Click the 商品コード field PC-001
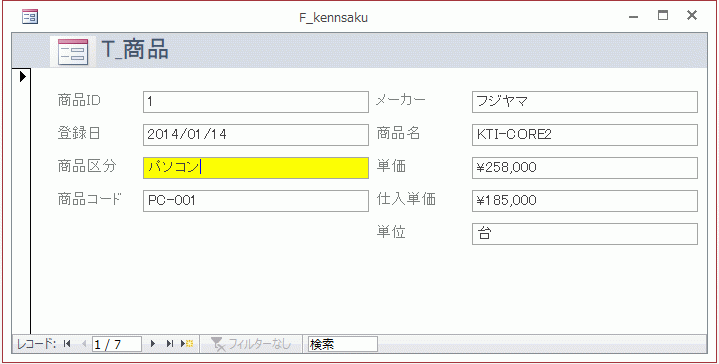 pyautogui.click(x=256, y=201)
